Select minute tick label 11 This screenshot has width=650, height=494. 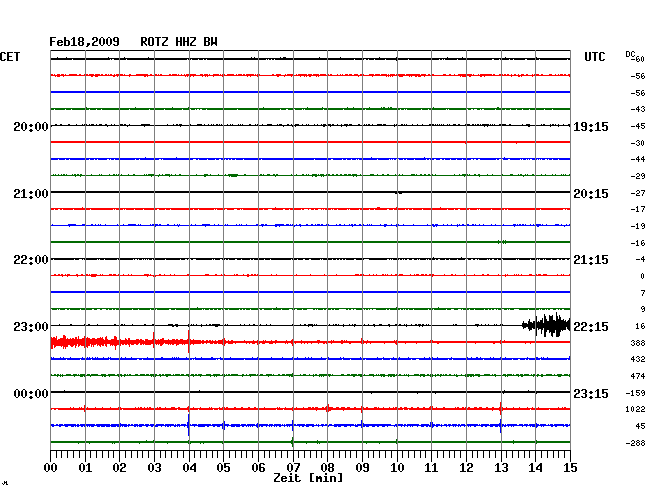click(431, 467)
